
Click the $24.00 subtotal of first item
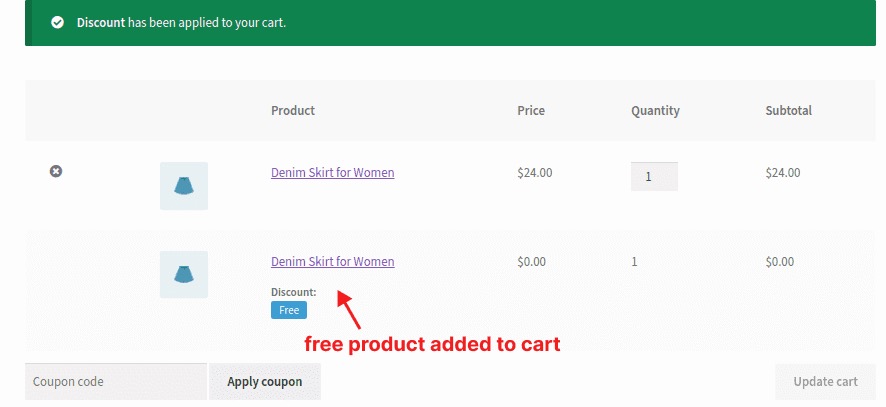tap(783, 173)
